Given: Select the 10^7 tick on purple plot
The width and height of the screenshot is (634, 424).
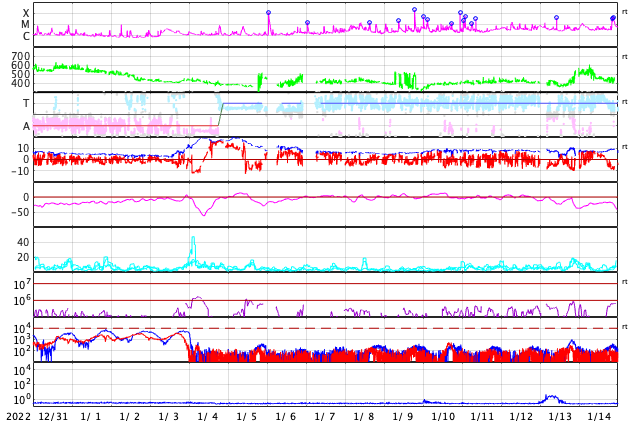Looking at the screenshot, I should click(x=22, y=284).
